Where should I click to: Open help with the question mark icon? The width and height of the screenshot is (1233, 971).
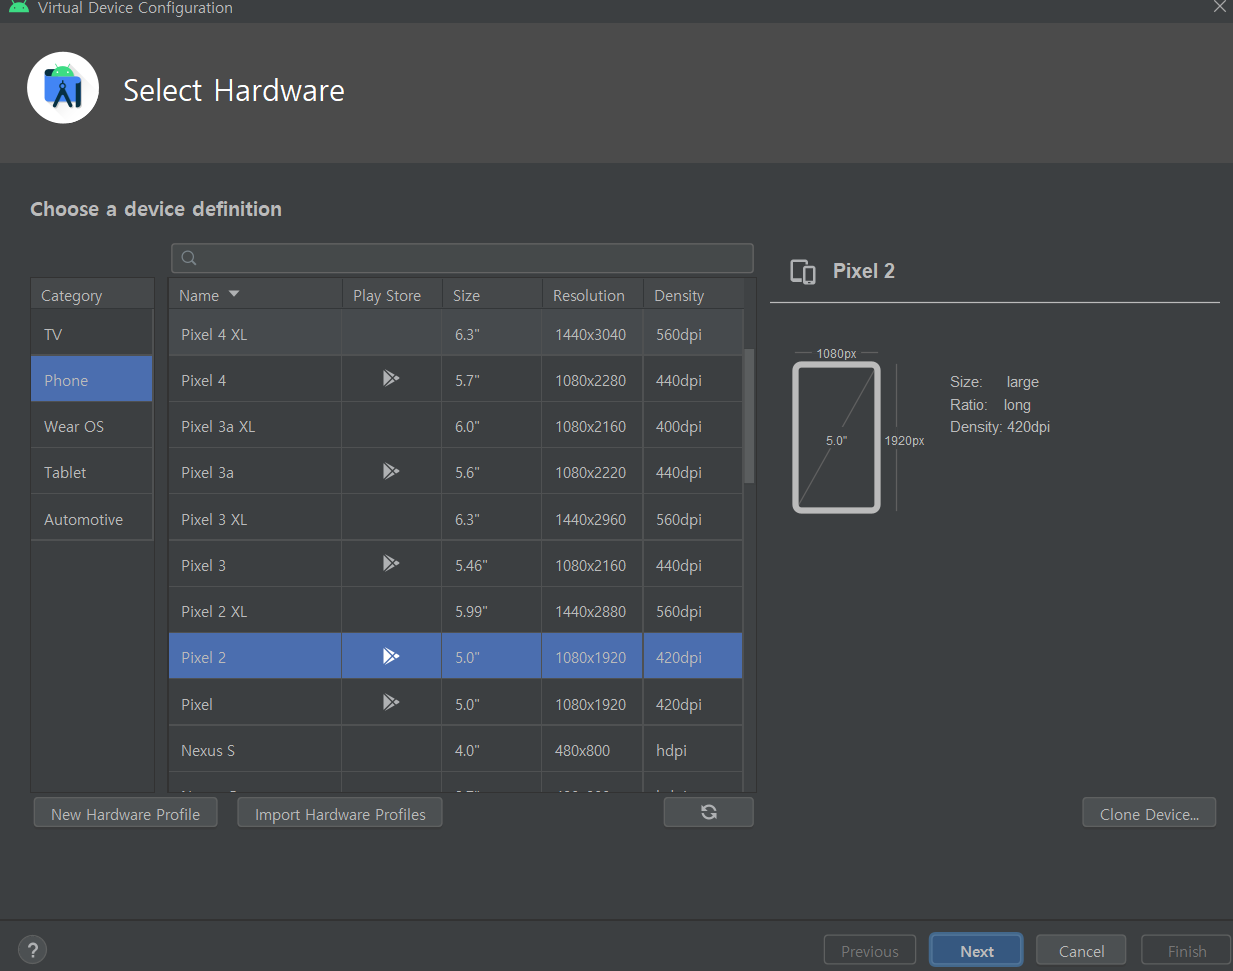(x=32, y=950)
